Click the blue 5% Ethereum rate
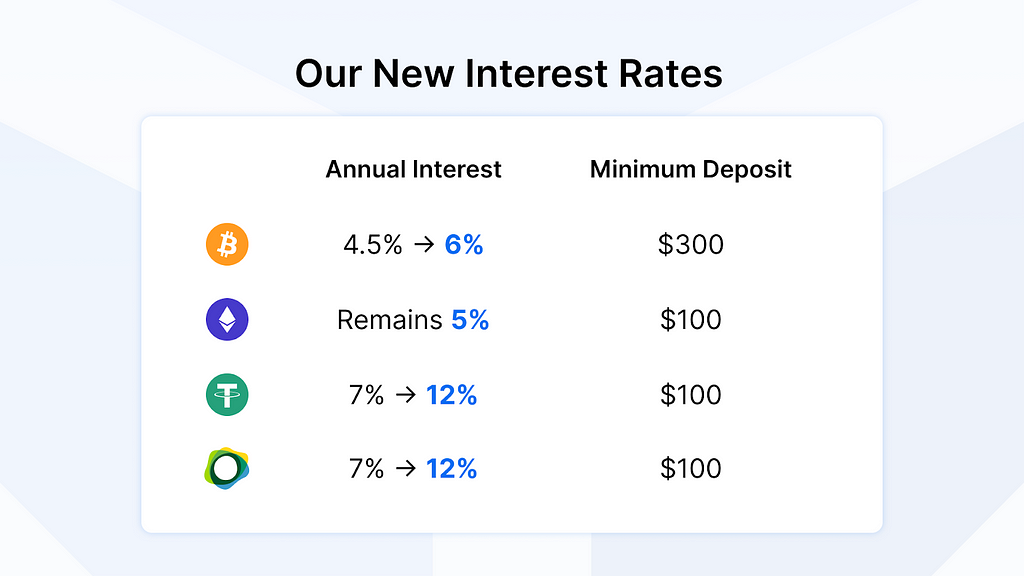Viewport: 1024px width, 576px height. pos(470,320)
